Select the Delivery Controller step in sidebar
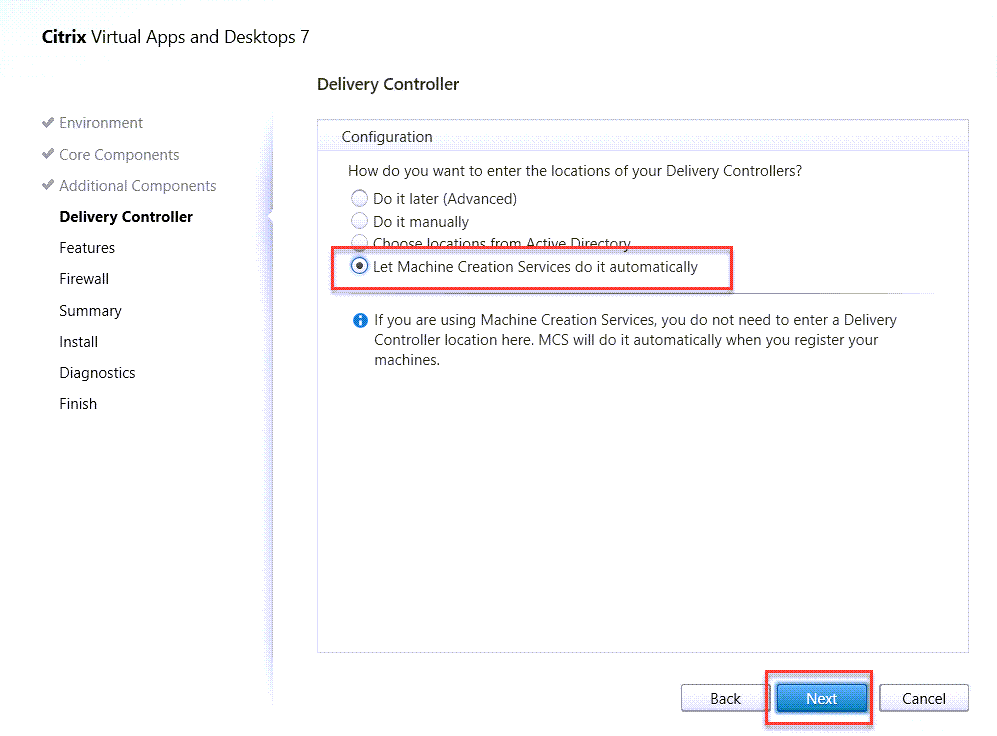 126,217
